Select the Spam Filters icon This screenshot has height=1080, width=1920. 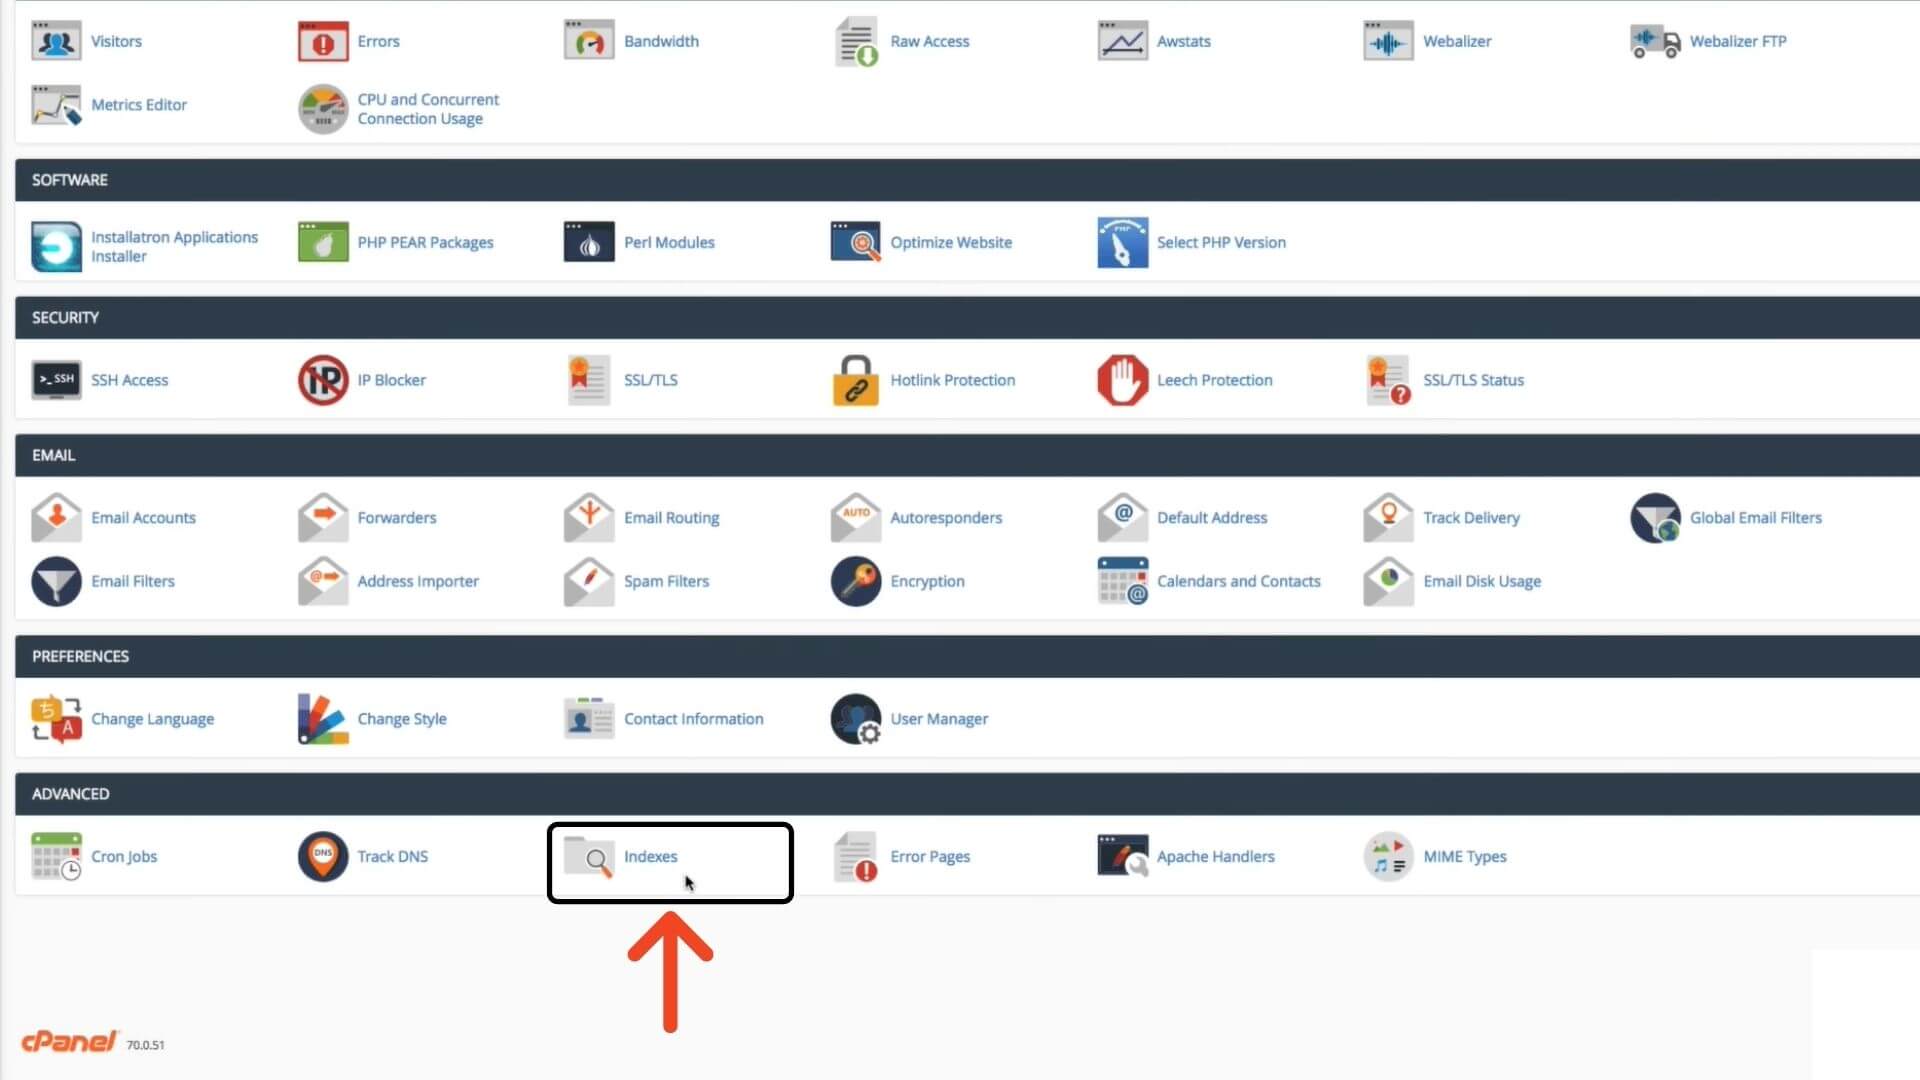pos(589,581)
